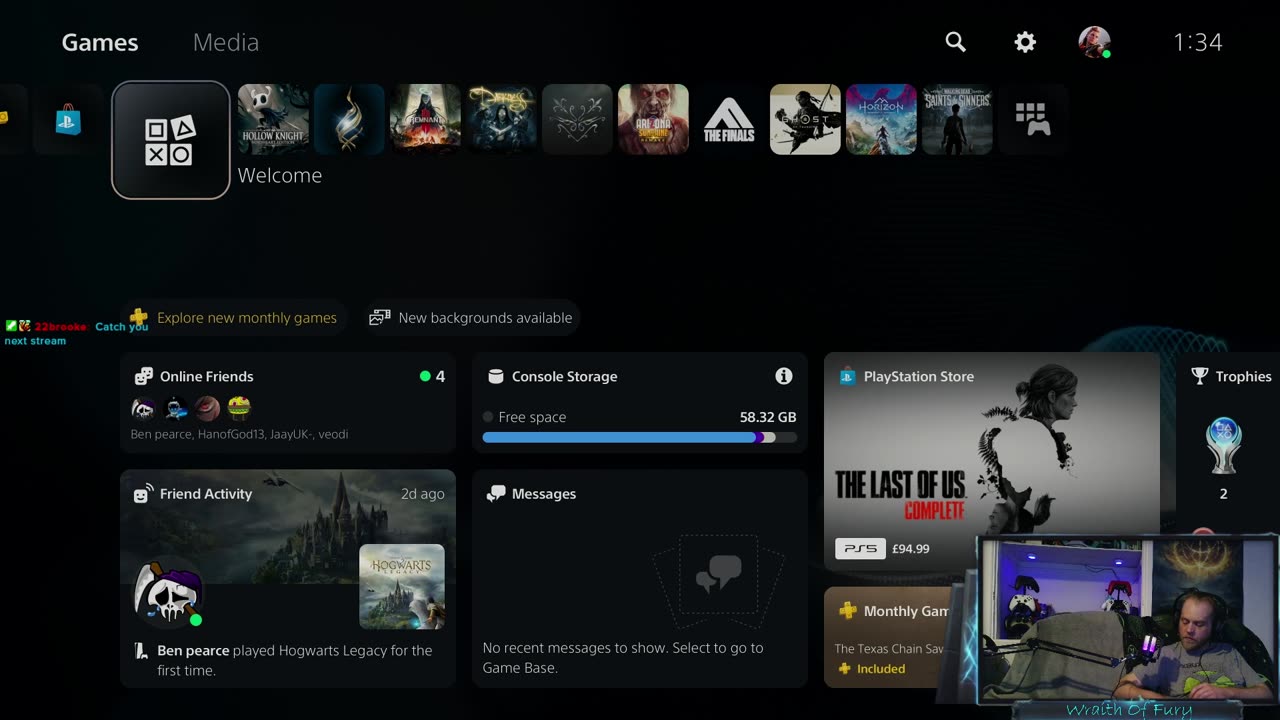
Task: Click the Friend Activity smiley icon
Action: [143, 493]
